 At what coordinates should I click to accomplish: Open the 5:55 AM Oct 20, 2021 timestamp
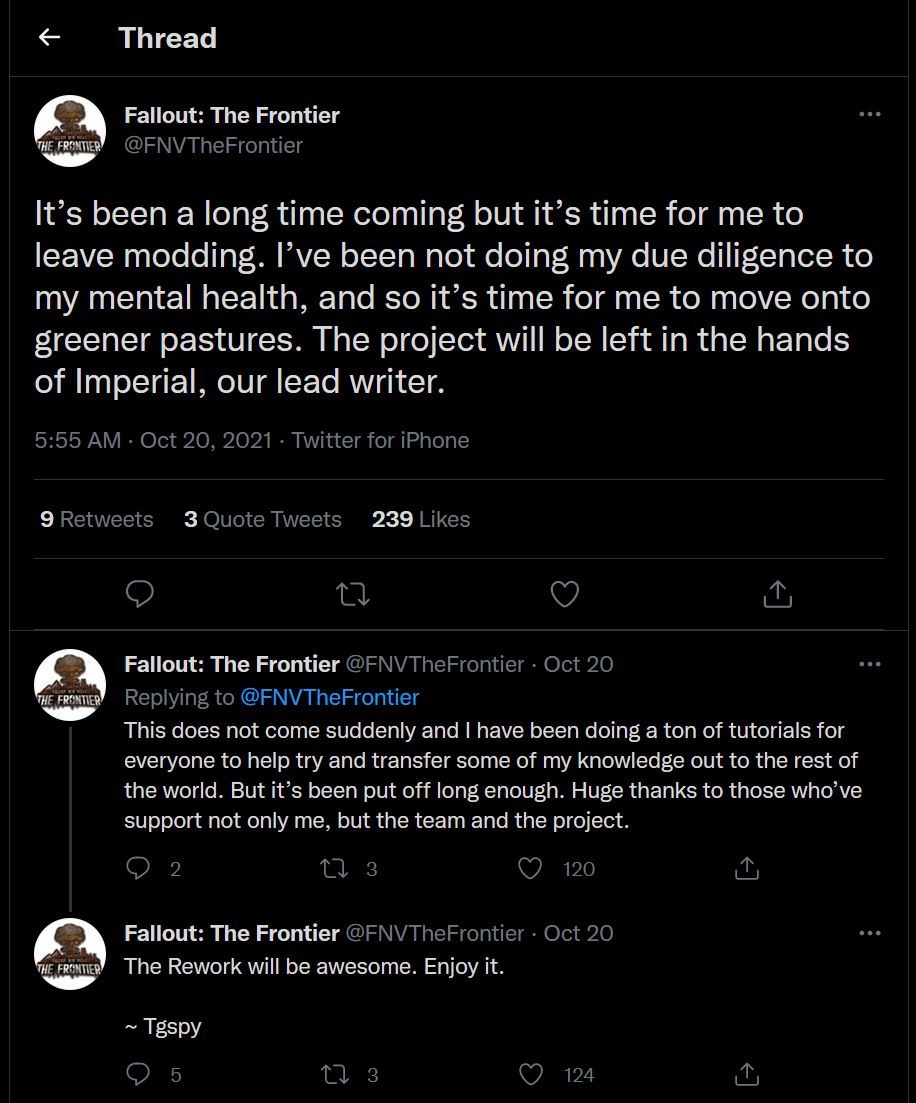coord(153,440)
